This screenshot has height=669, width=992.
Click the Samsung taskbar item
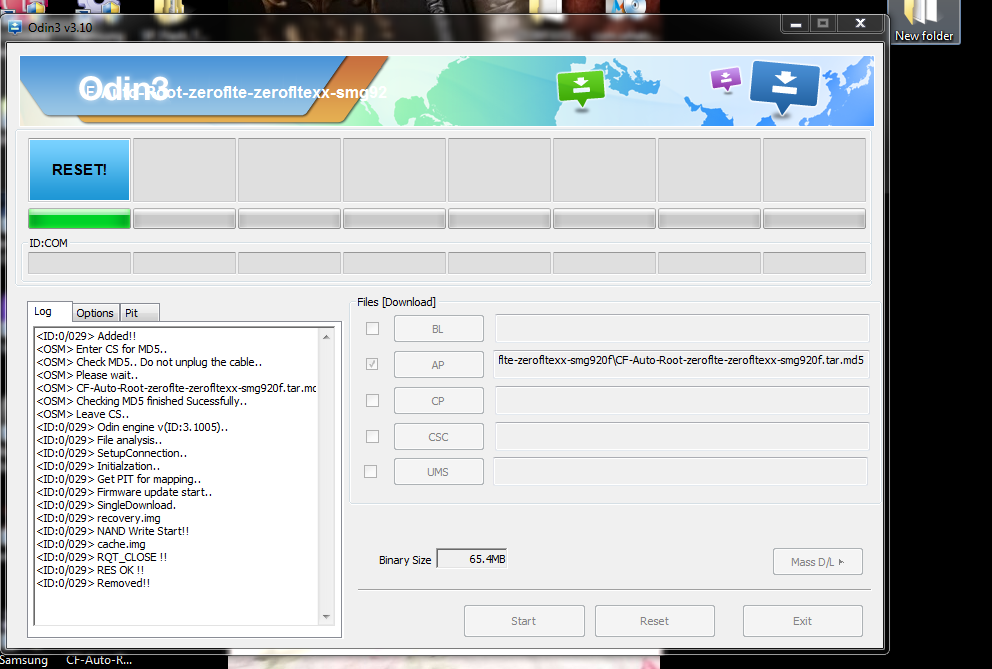point(24,660)
